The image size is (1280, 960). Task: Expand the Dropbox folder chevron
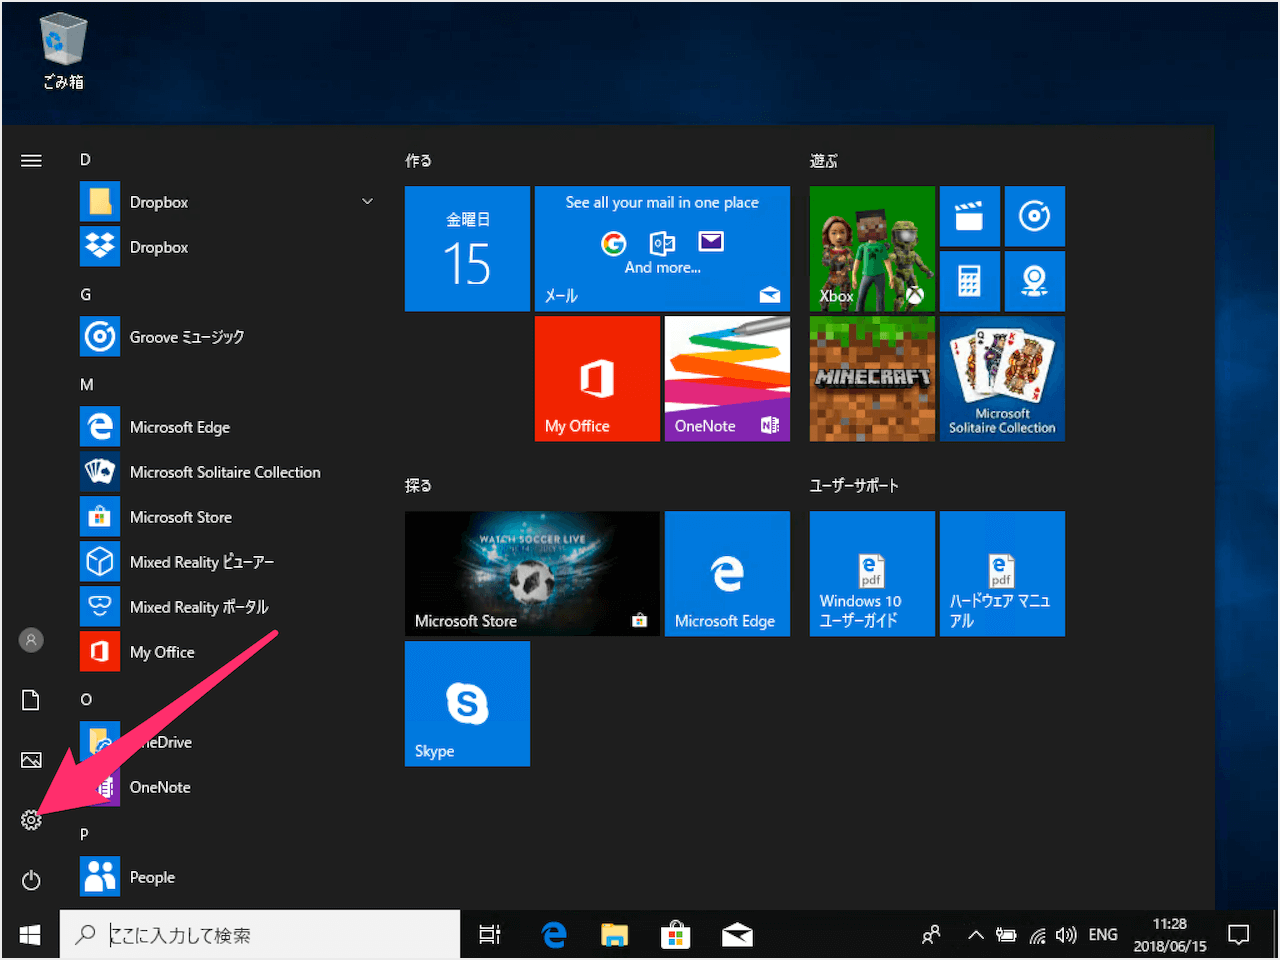pyautogui.click(x=367, y=202)
